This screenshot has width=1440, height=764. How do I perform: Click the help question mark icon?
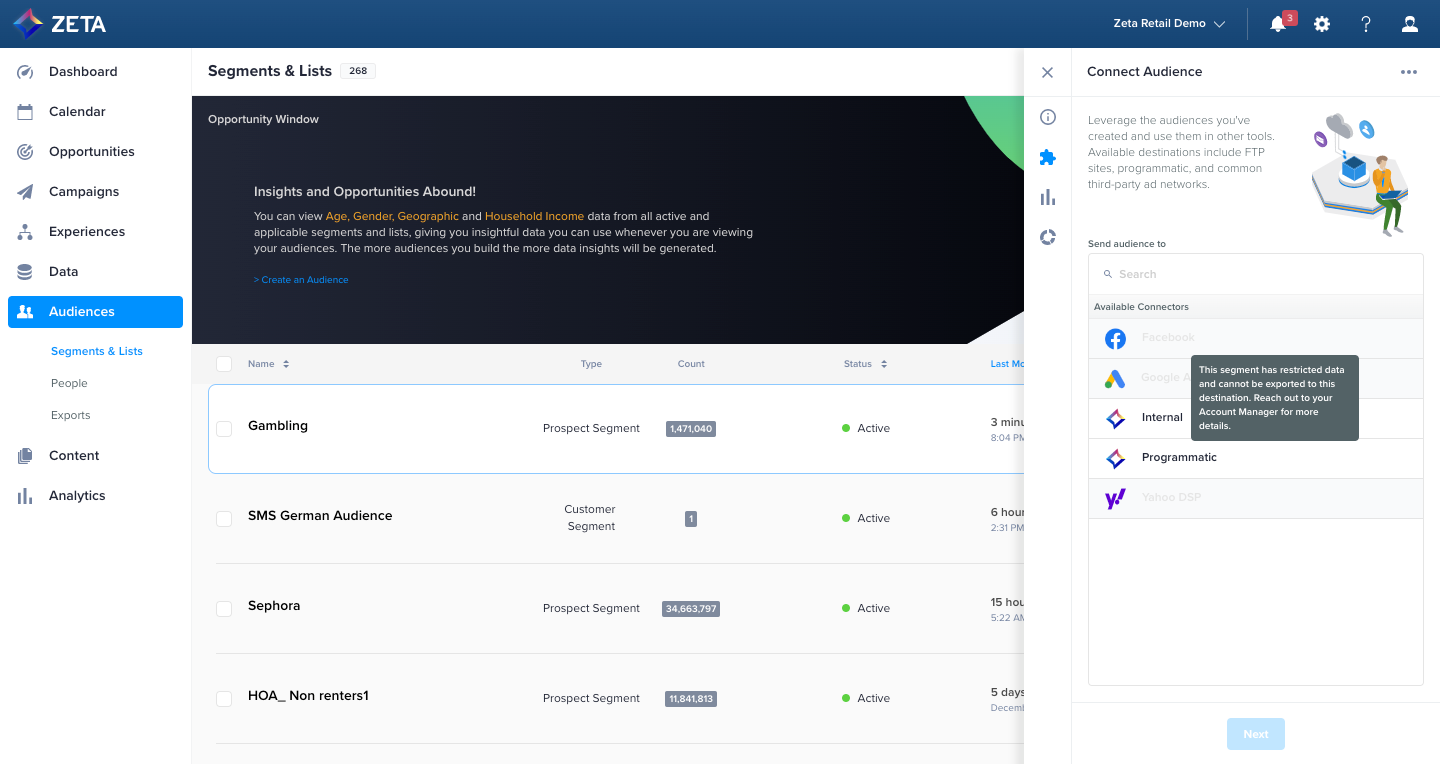[x=1366, y=24]
